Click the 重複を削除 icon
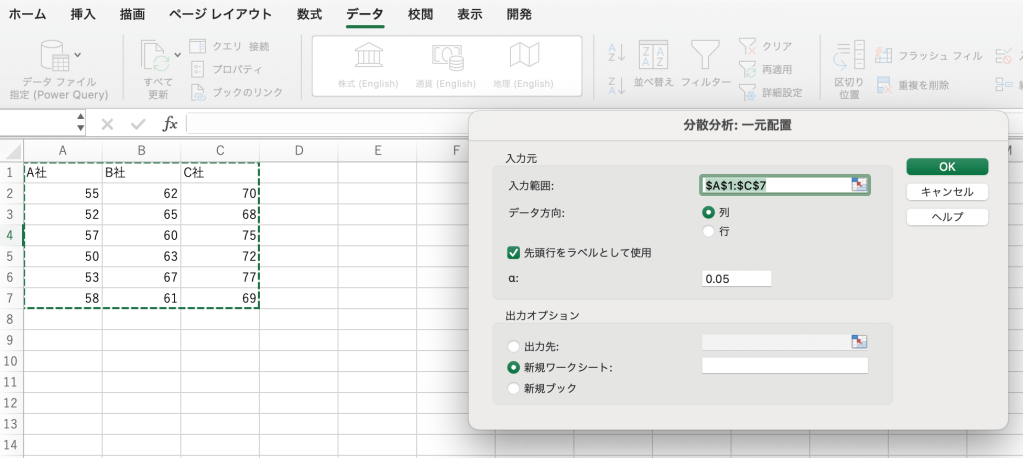 (x=883, y=85)
